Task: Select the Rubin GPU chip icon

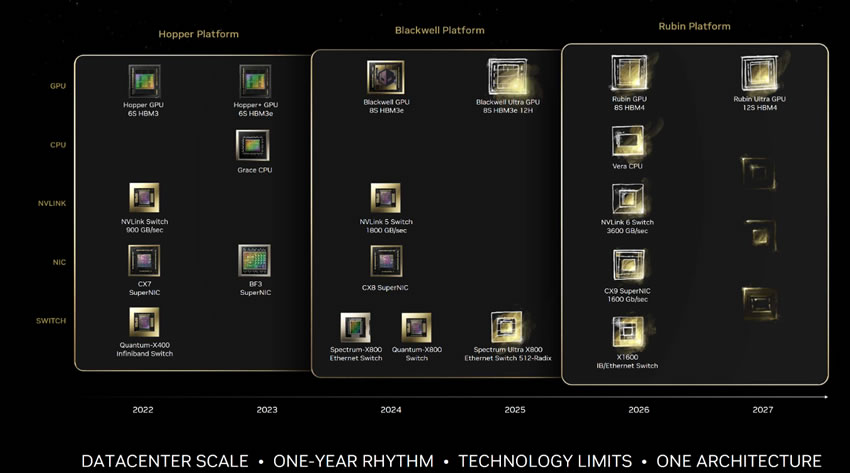Action: pyautogui.click(x=629, y=73)
